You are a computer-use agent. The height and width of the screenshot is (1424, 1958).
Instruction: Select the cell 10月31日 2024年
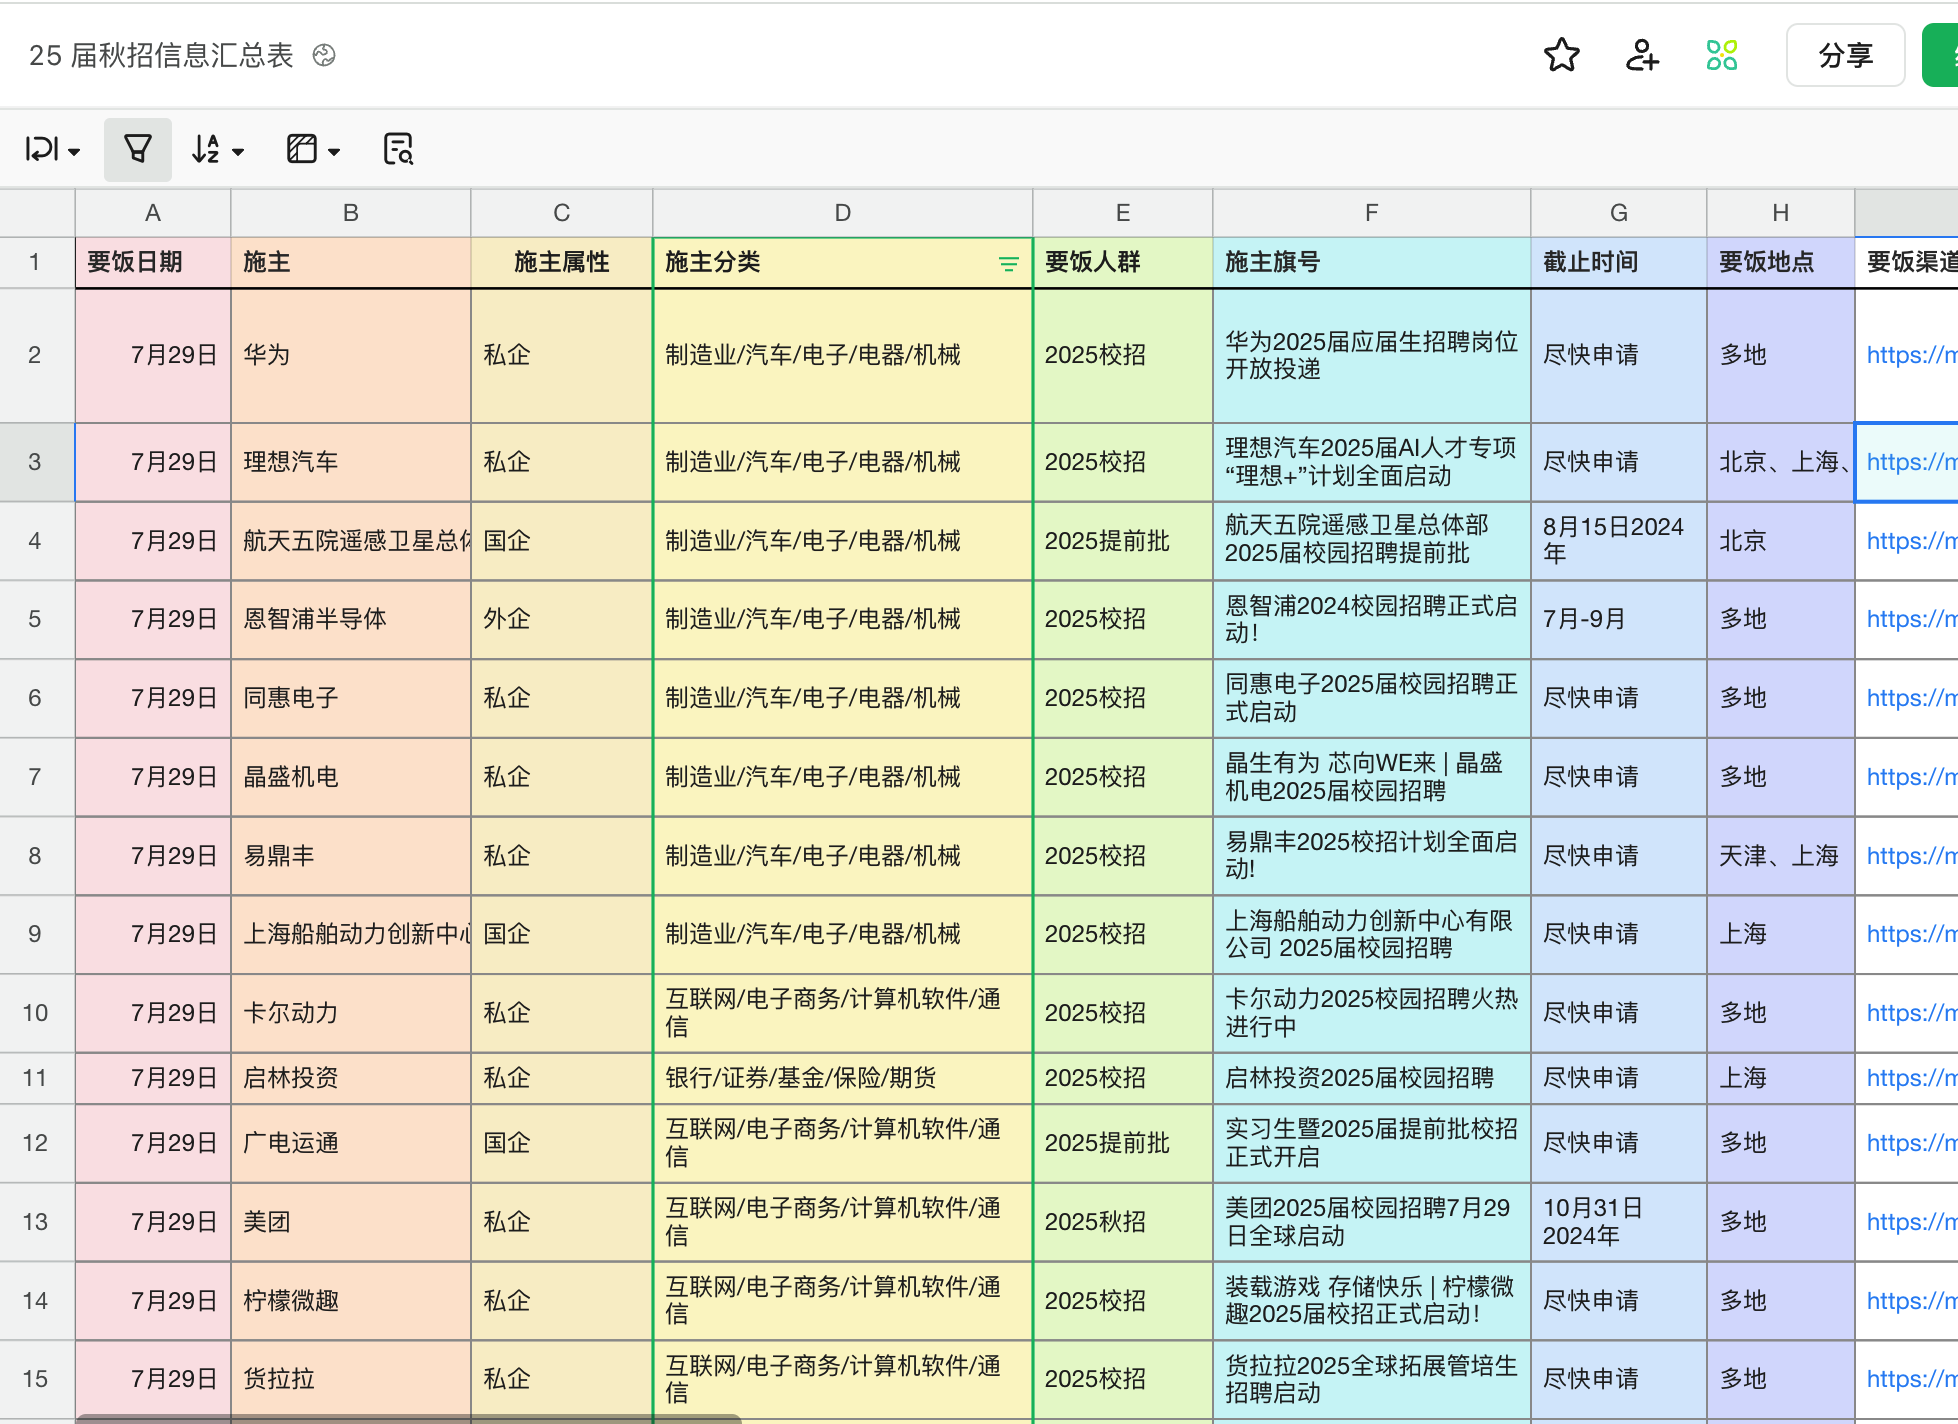click(1618, 1222)
